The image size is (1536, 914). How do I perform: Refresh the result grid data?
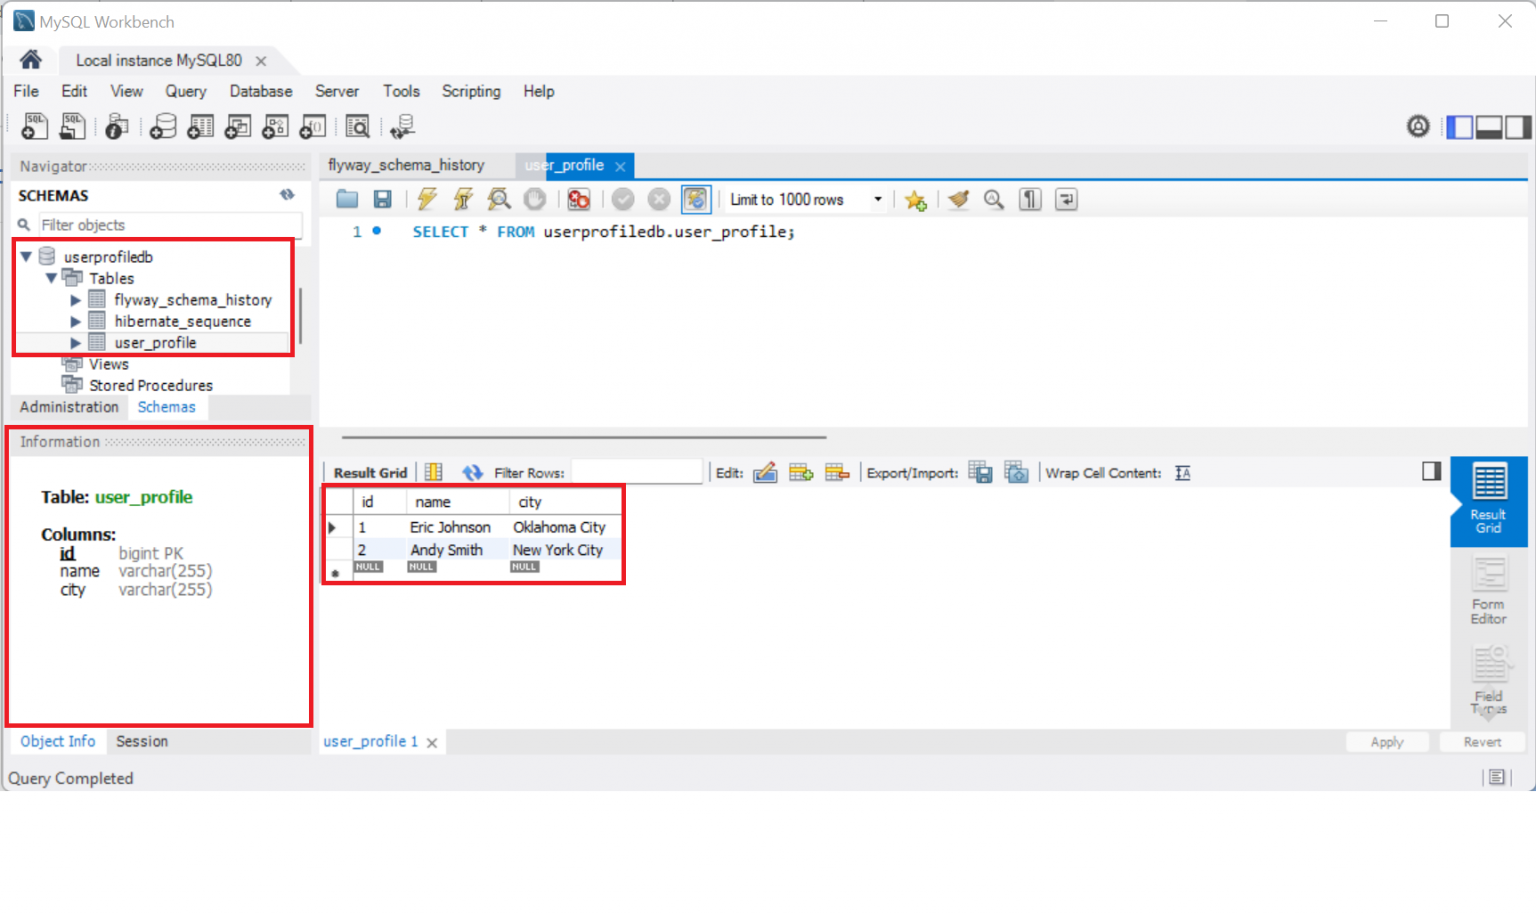(x=473, y=473)
